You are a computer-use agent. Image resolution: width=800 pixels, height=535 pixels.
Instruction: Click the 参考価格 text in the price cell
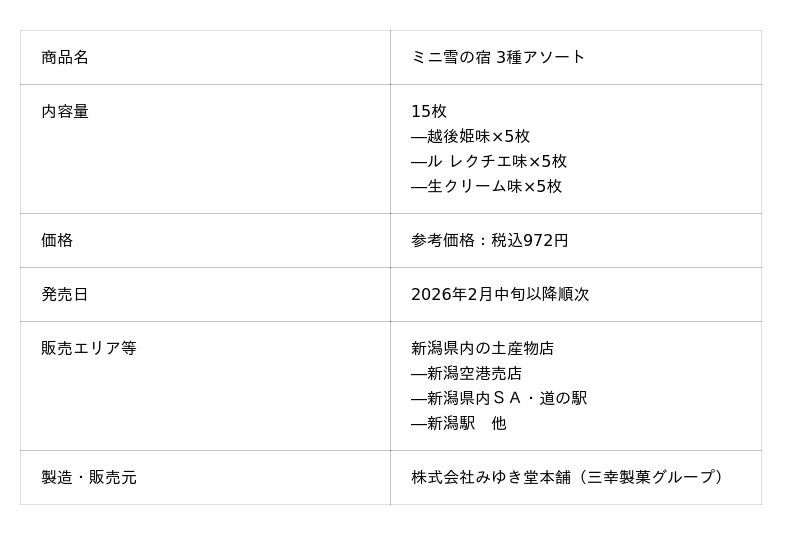tap(443, 240)
